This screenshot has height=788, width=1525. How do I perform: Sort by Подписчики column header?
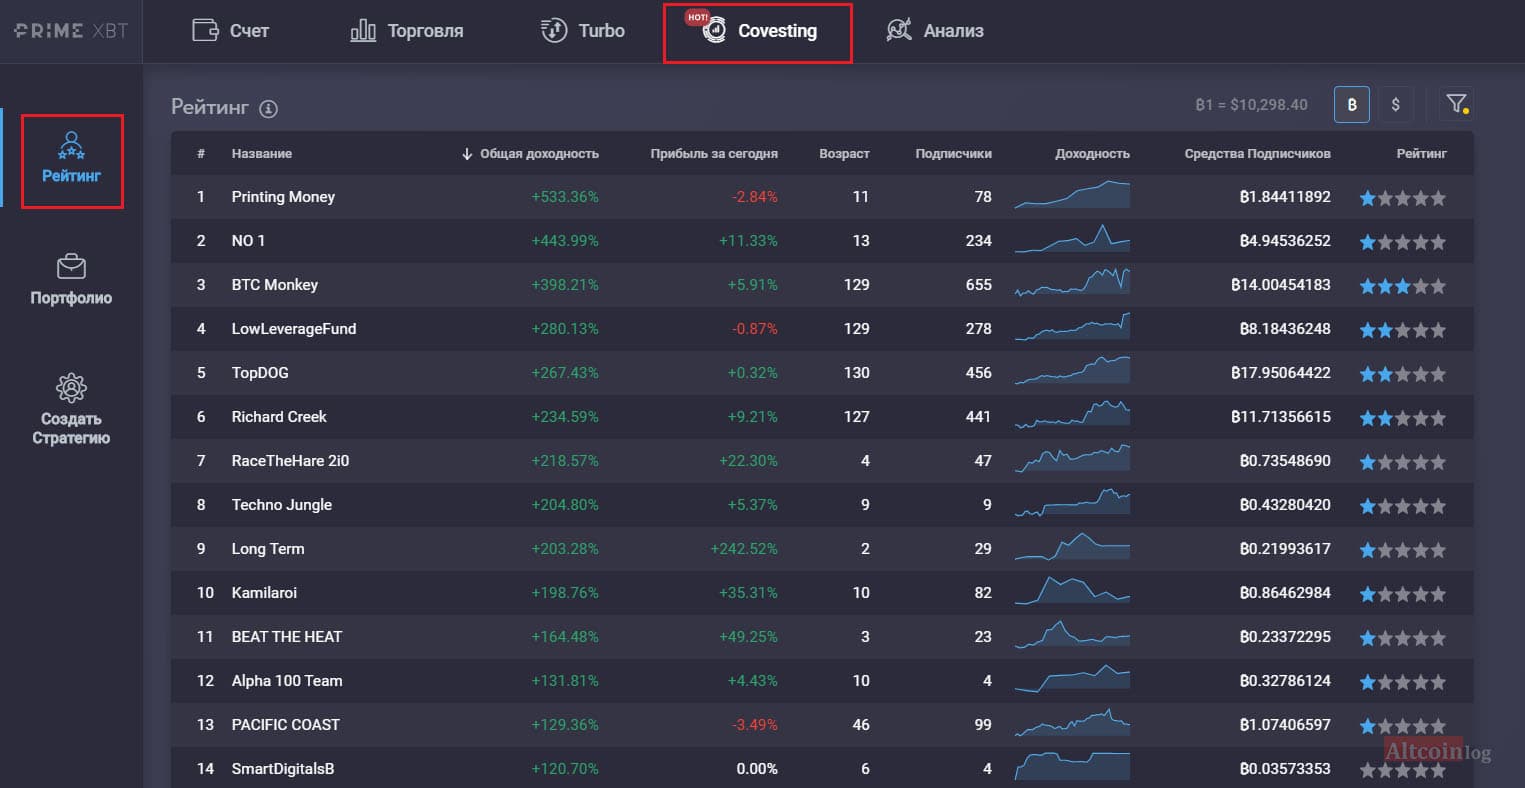953,153
